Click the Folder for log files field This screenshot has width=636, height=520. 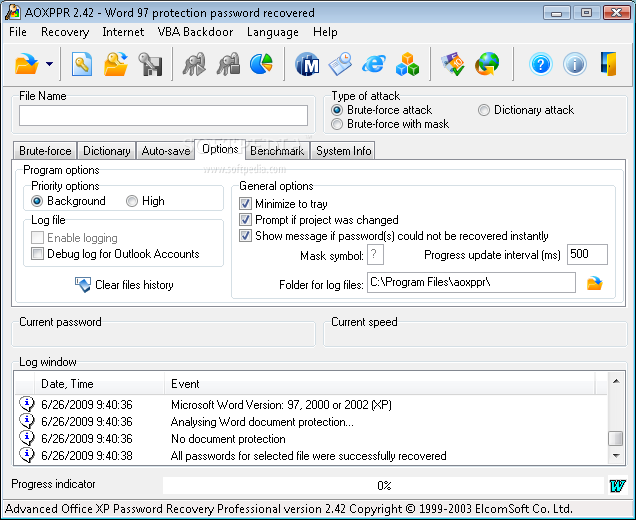471,282
